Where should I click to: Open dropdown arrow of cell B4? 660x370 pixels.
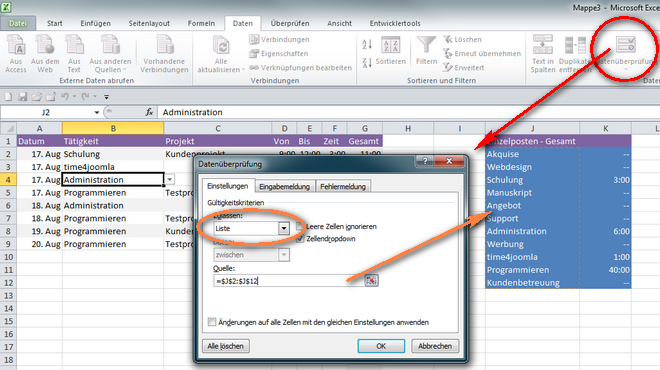pos(169,180)
